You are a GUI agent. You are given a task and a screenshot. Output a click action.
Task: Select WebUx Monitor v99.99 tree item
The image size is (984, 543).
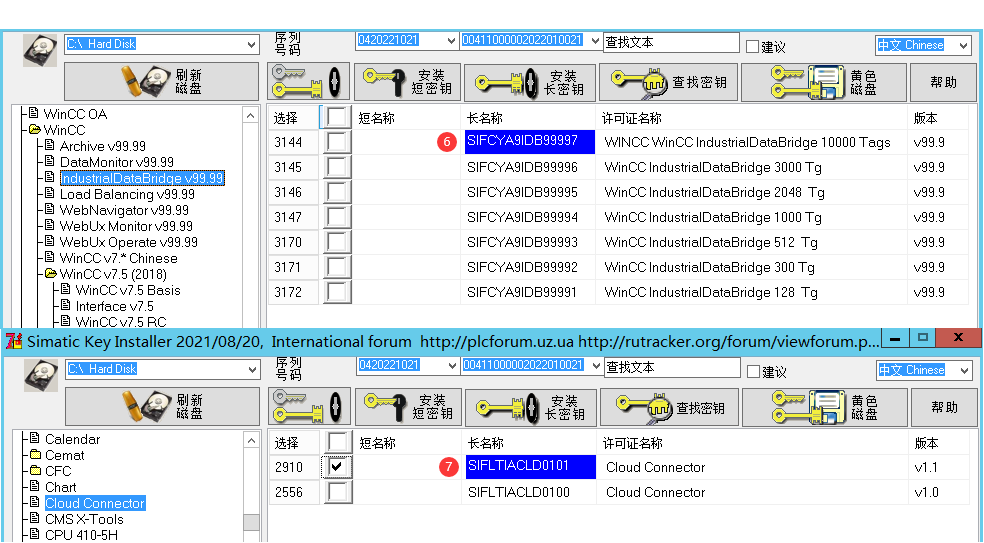click(x=126, y=226)
